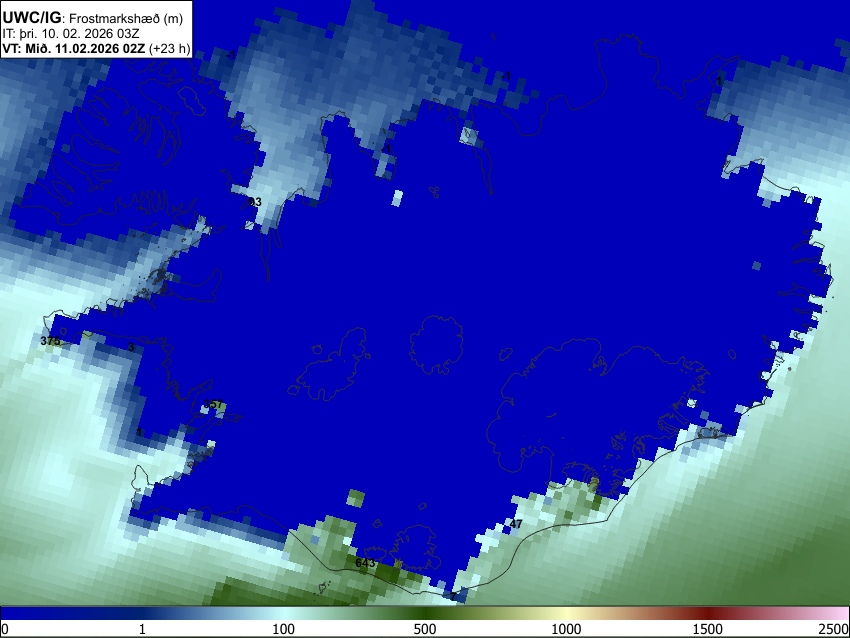Click the map value label '93'
This screenshot has height=638, width=850.
(x=255, y=202)
